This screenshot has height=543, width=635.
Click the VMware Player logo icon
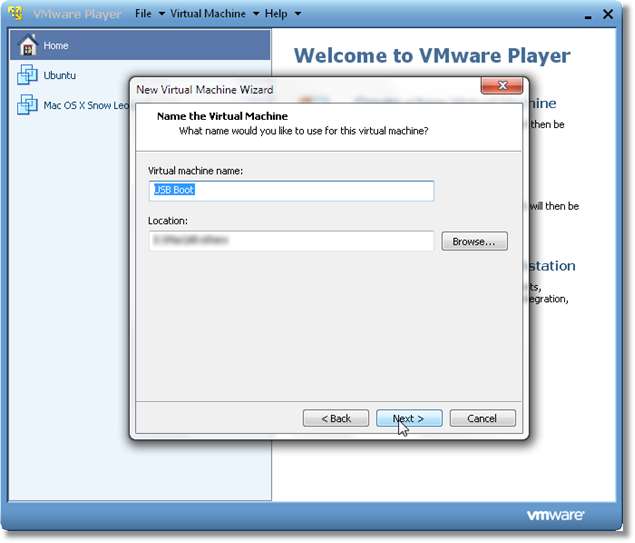(x=16, y=13)
